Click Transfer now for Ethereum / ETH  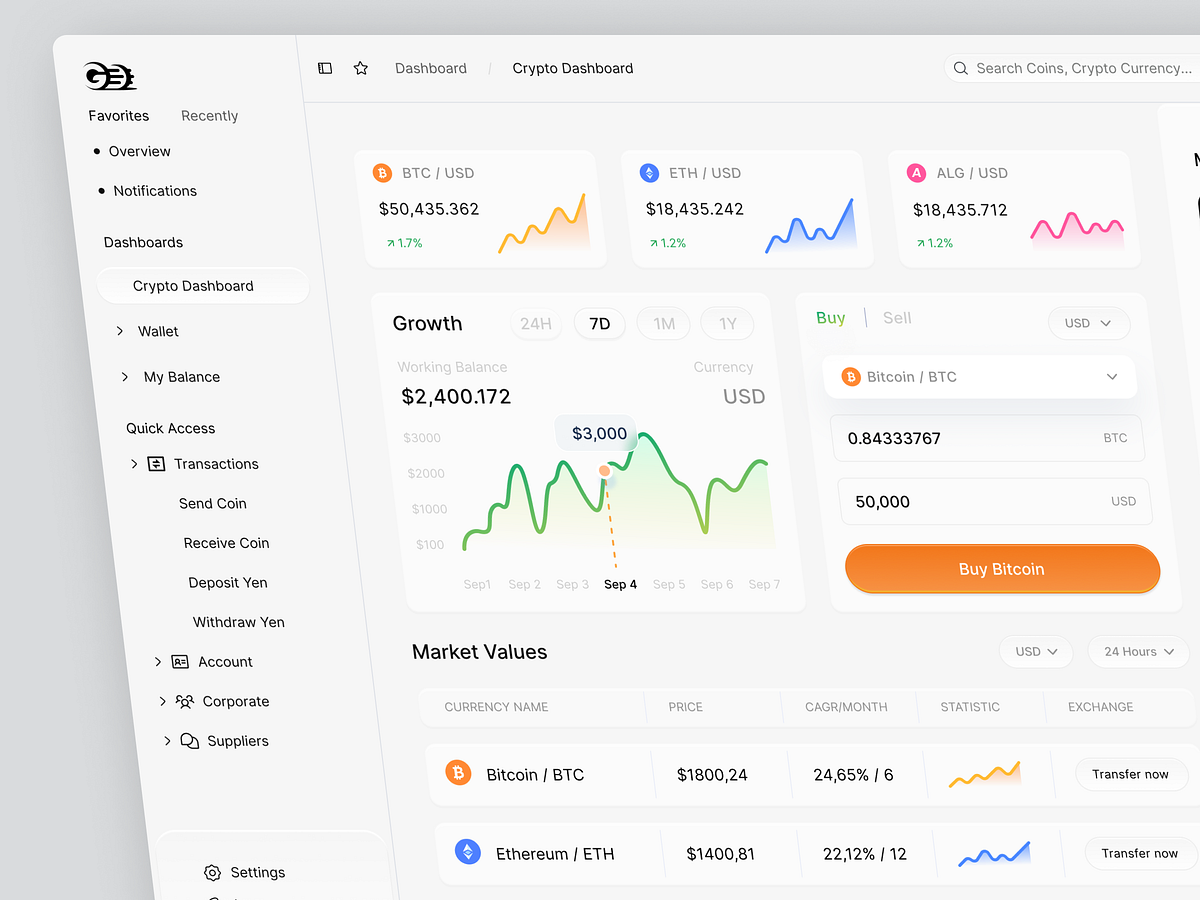click(1139, 853)
